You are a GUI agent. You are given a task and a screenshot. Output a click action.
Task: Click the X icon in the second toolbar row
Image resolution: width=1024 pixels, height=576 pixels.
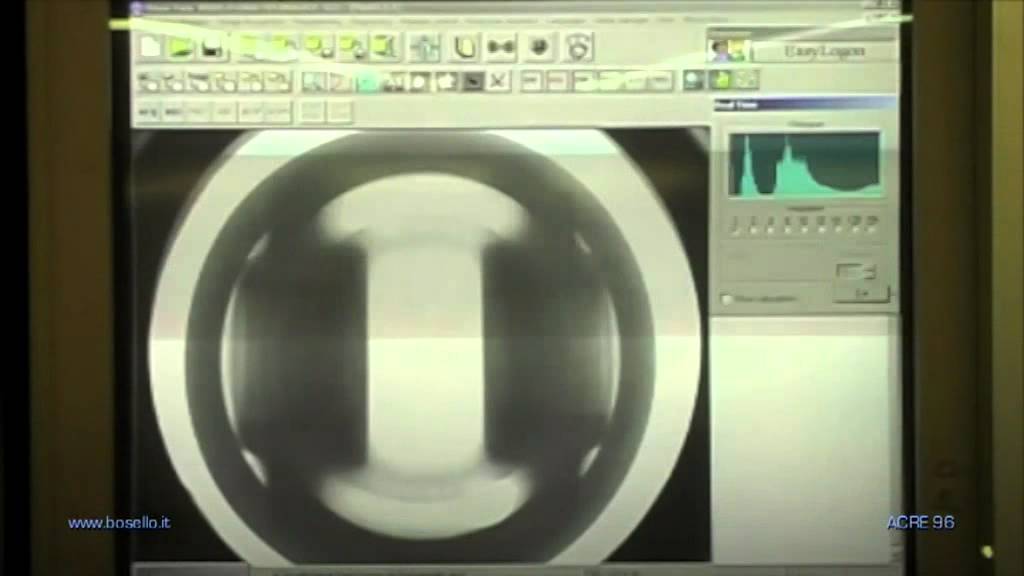pos(498,82)
